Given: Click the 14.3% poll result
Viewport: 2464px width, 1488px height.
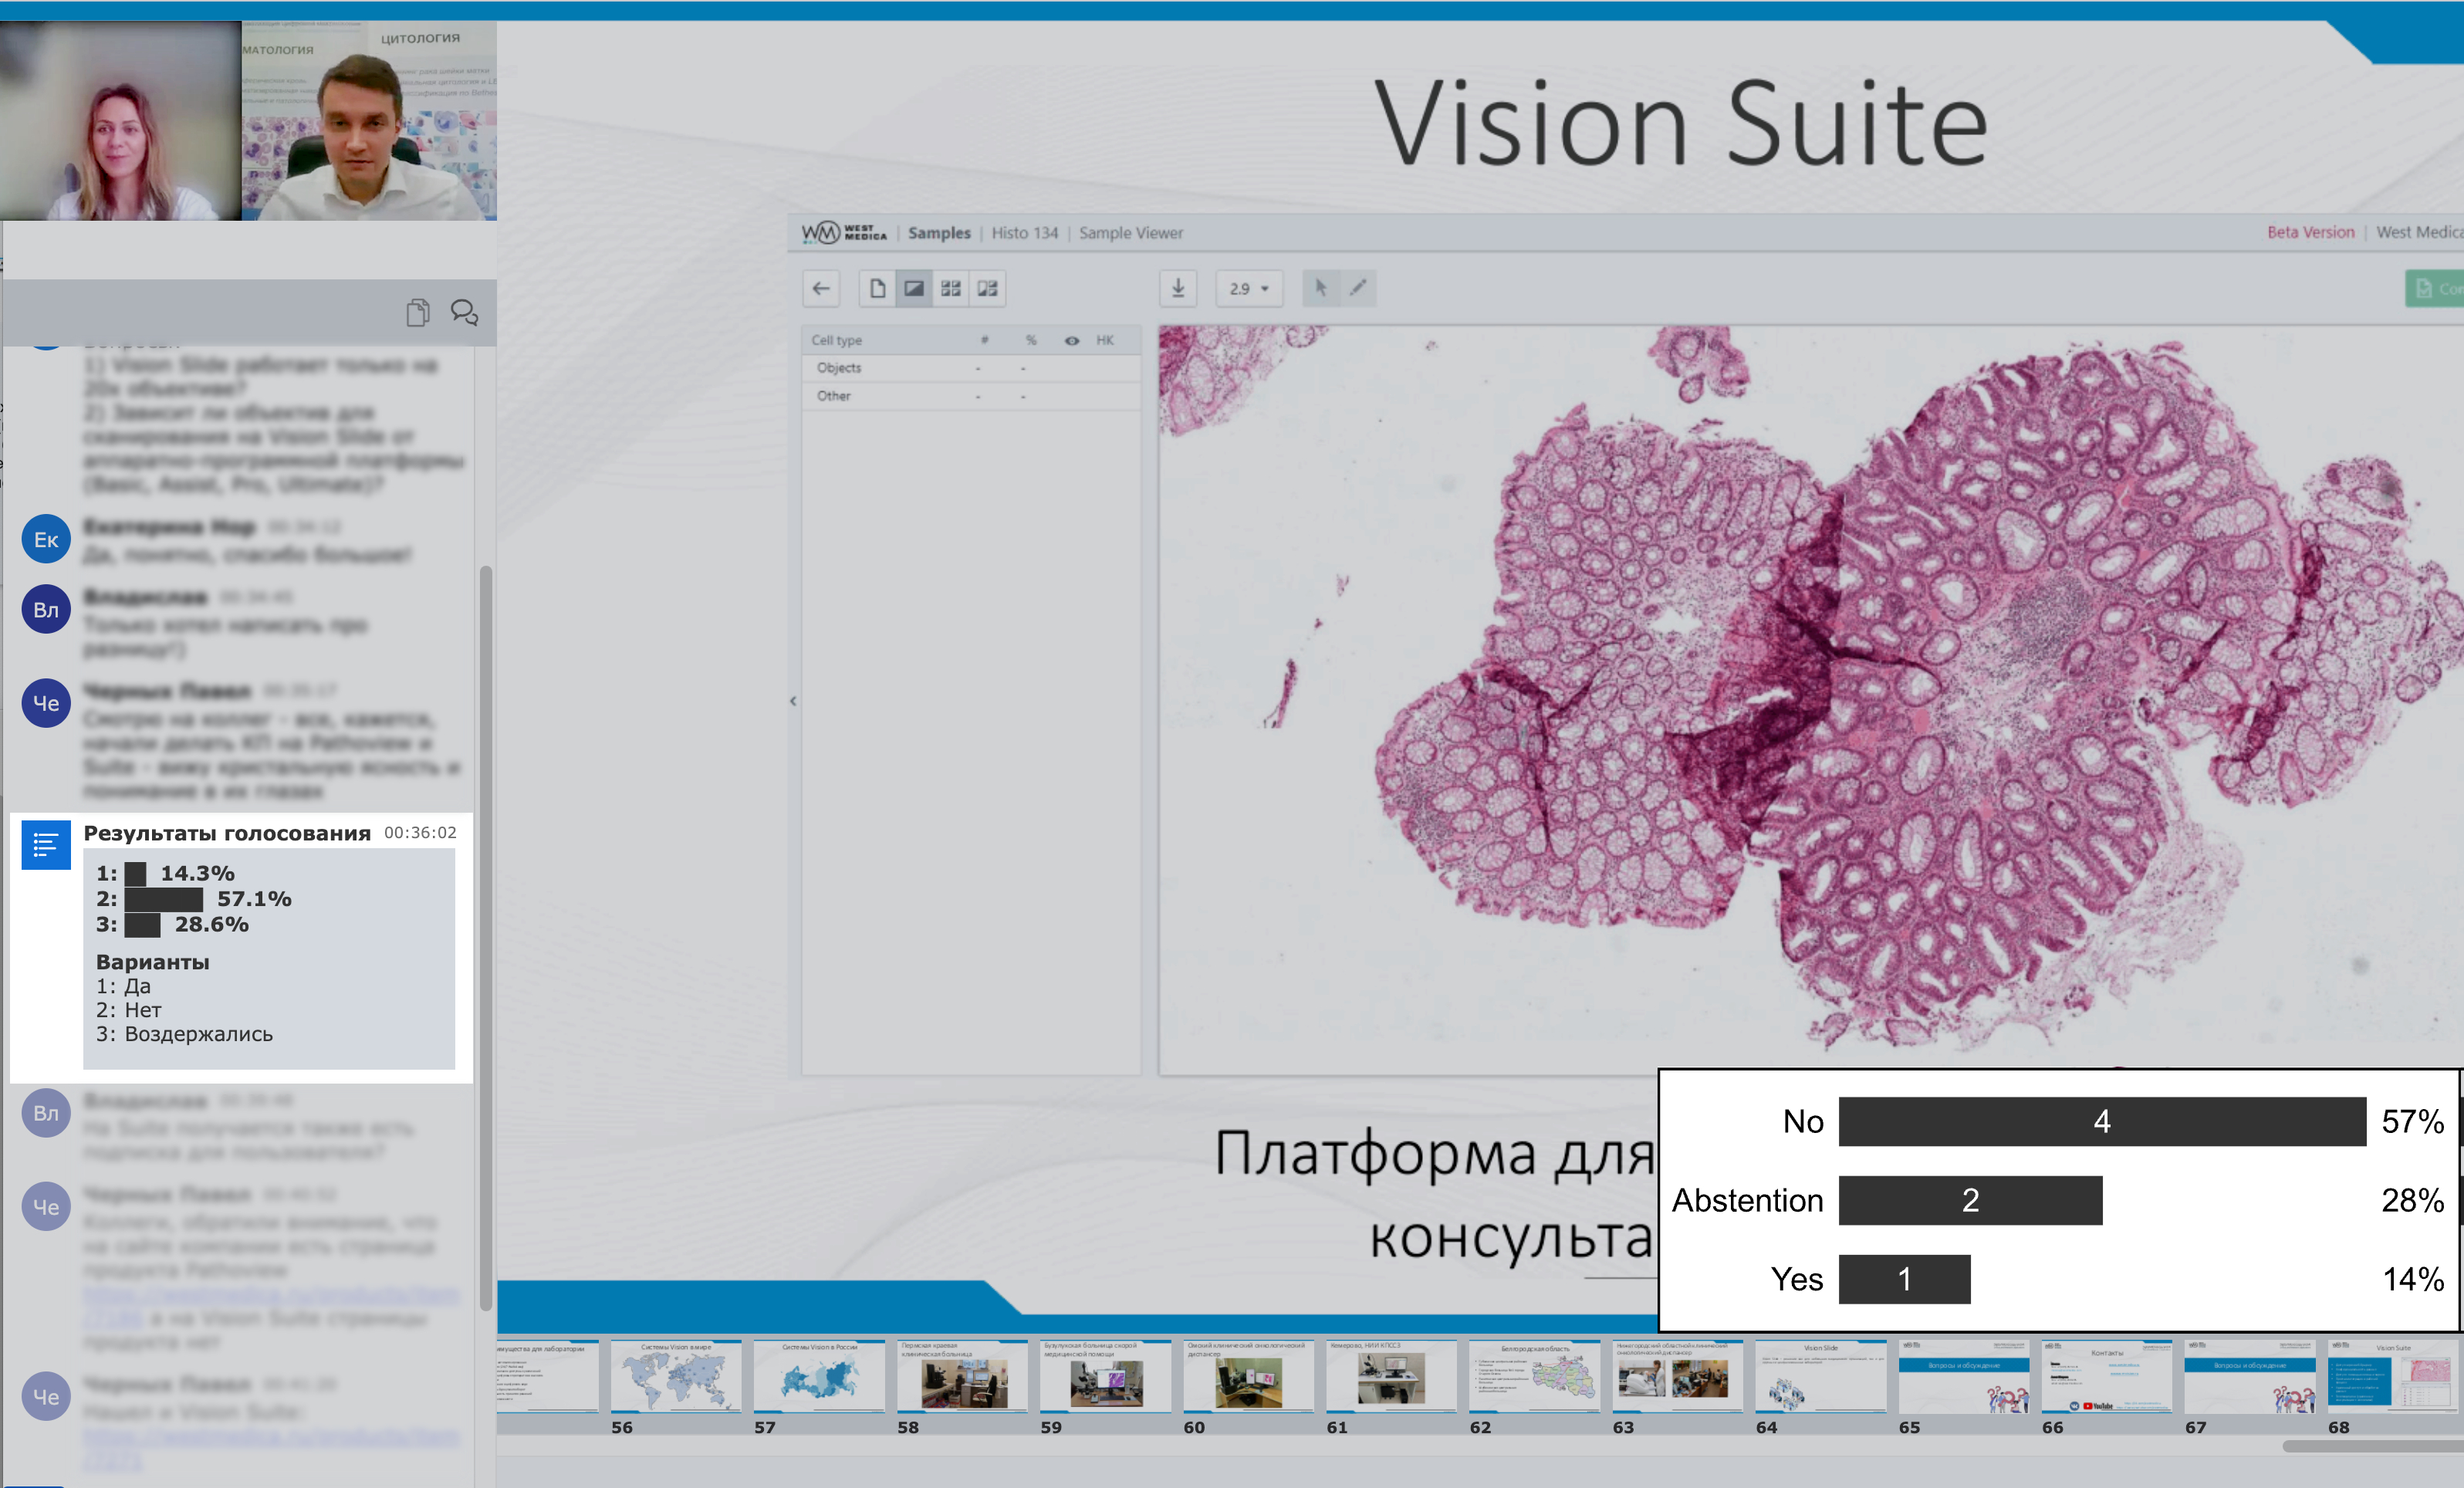Looking at the screenshot, I should pyautogui.click(x=198, y=873).
